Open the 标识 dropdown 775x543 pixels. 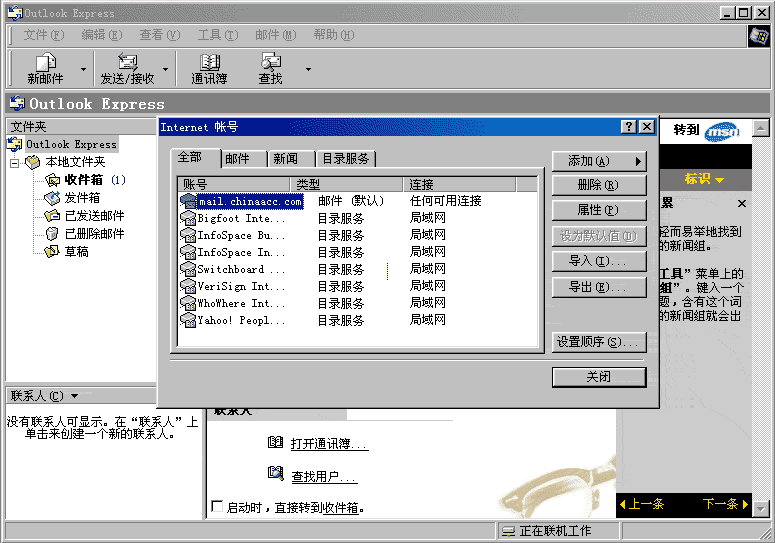point(704,179)
